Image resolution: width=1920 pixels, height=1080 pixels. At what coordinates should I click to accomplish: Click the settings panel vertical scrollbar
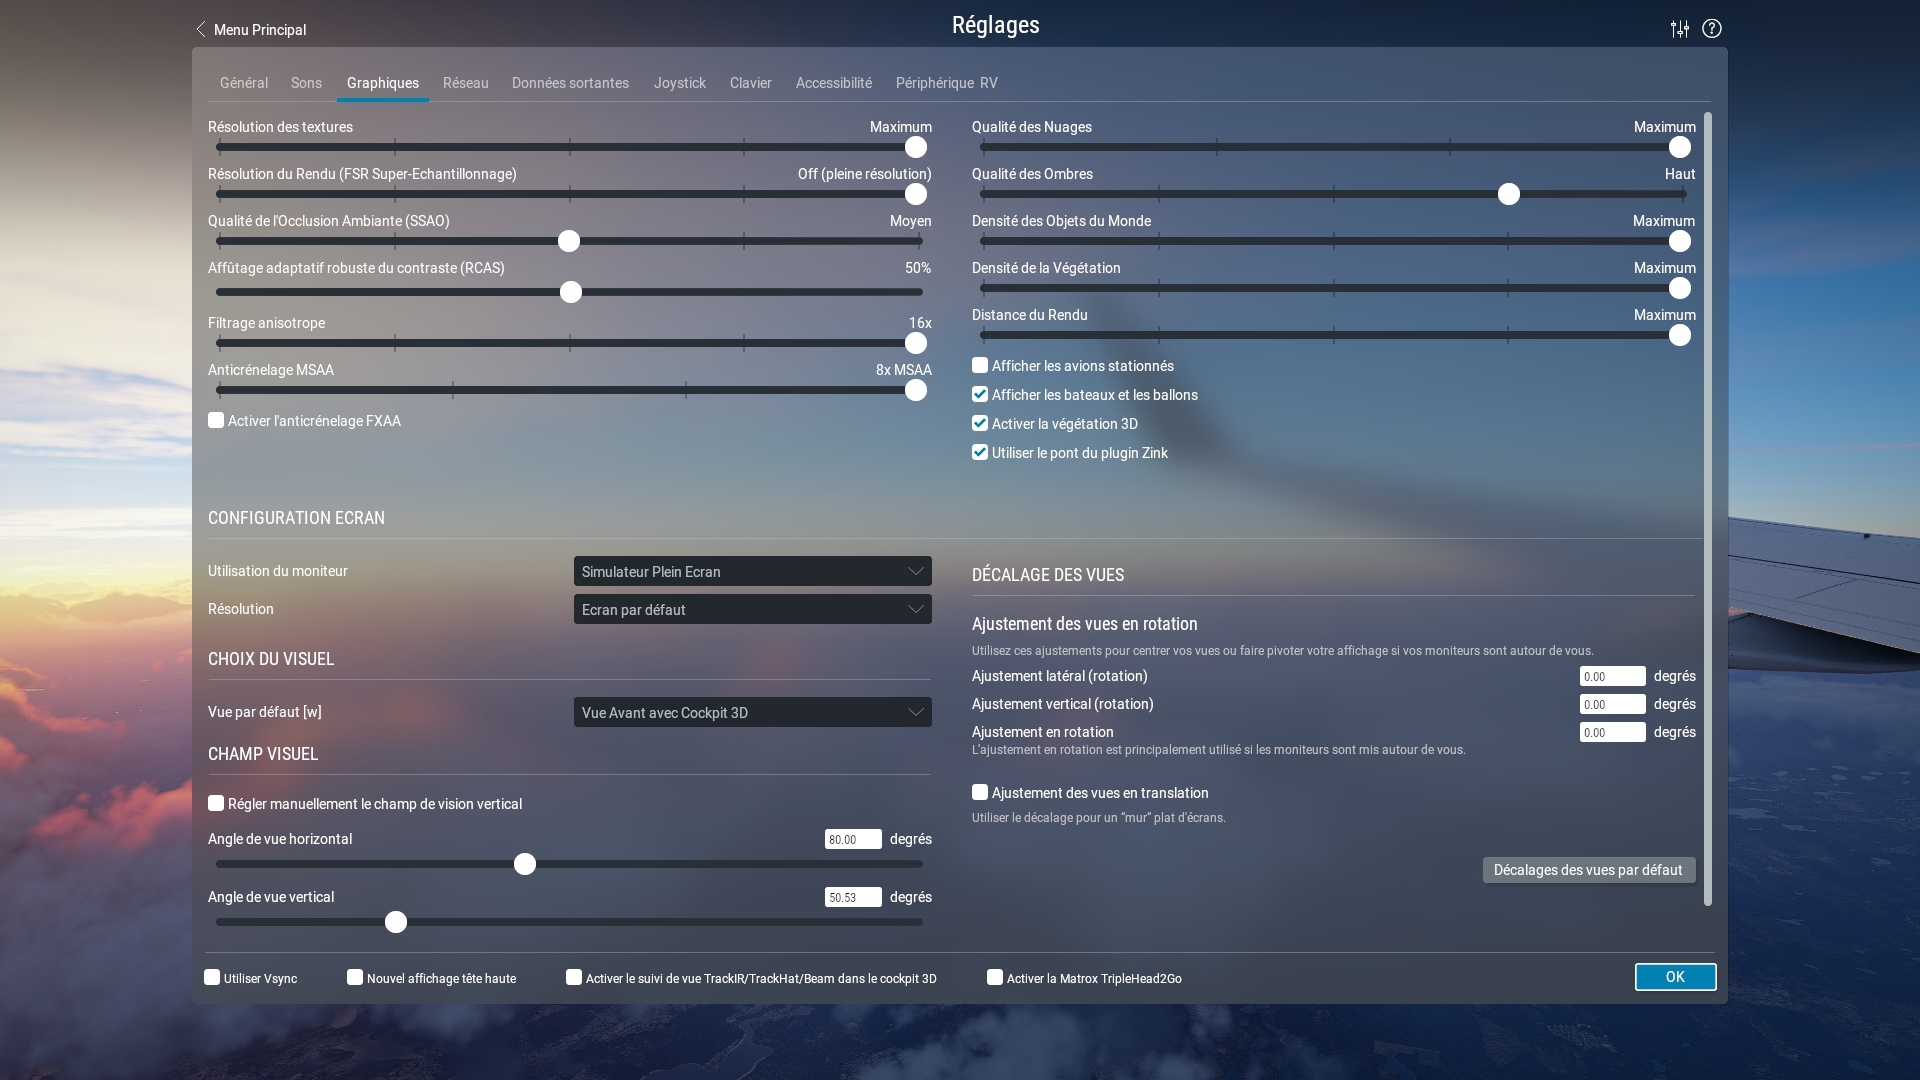[1707, 508]
